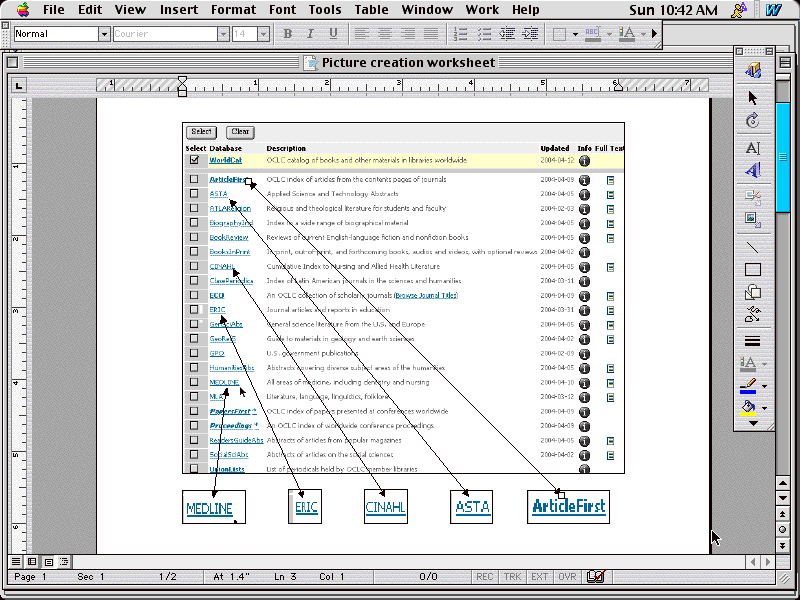Open the AutoShapes tool
The height and width of the screenshot is (600, 800).
[x=753, y=292]
